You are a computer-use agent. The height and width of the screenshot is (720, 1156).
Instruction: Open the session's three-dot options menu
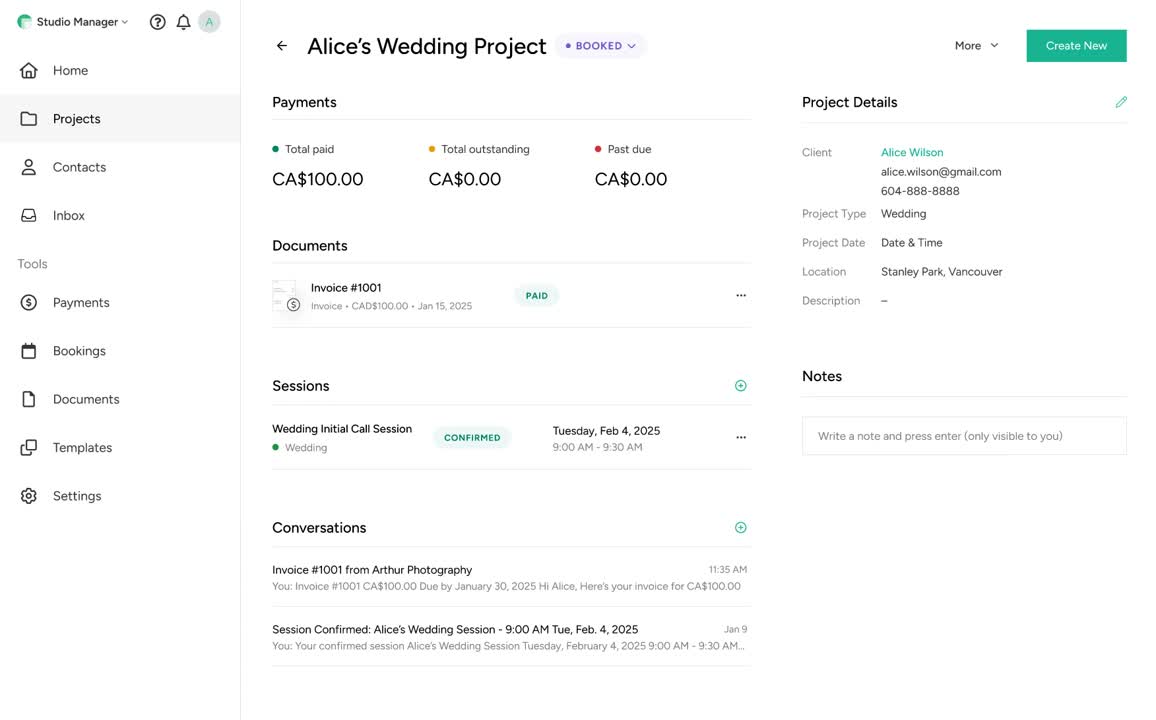click(741, 438)
